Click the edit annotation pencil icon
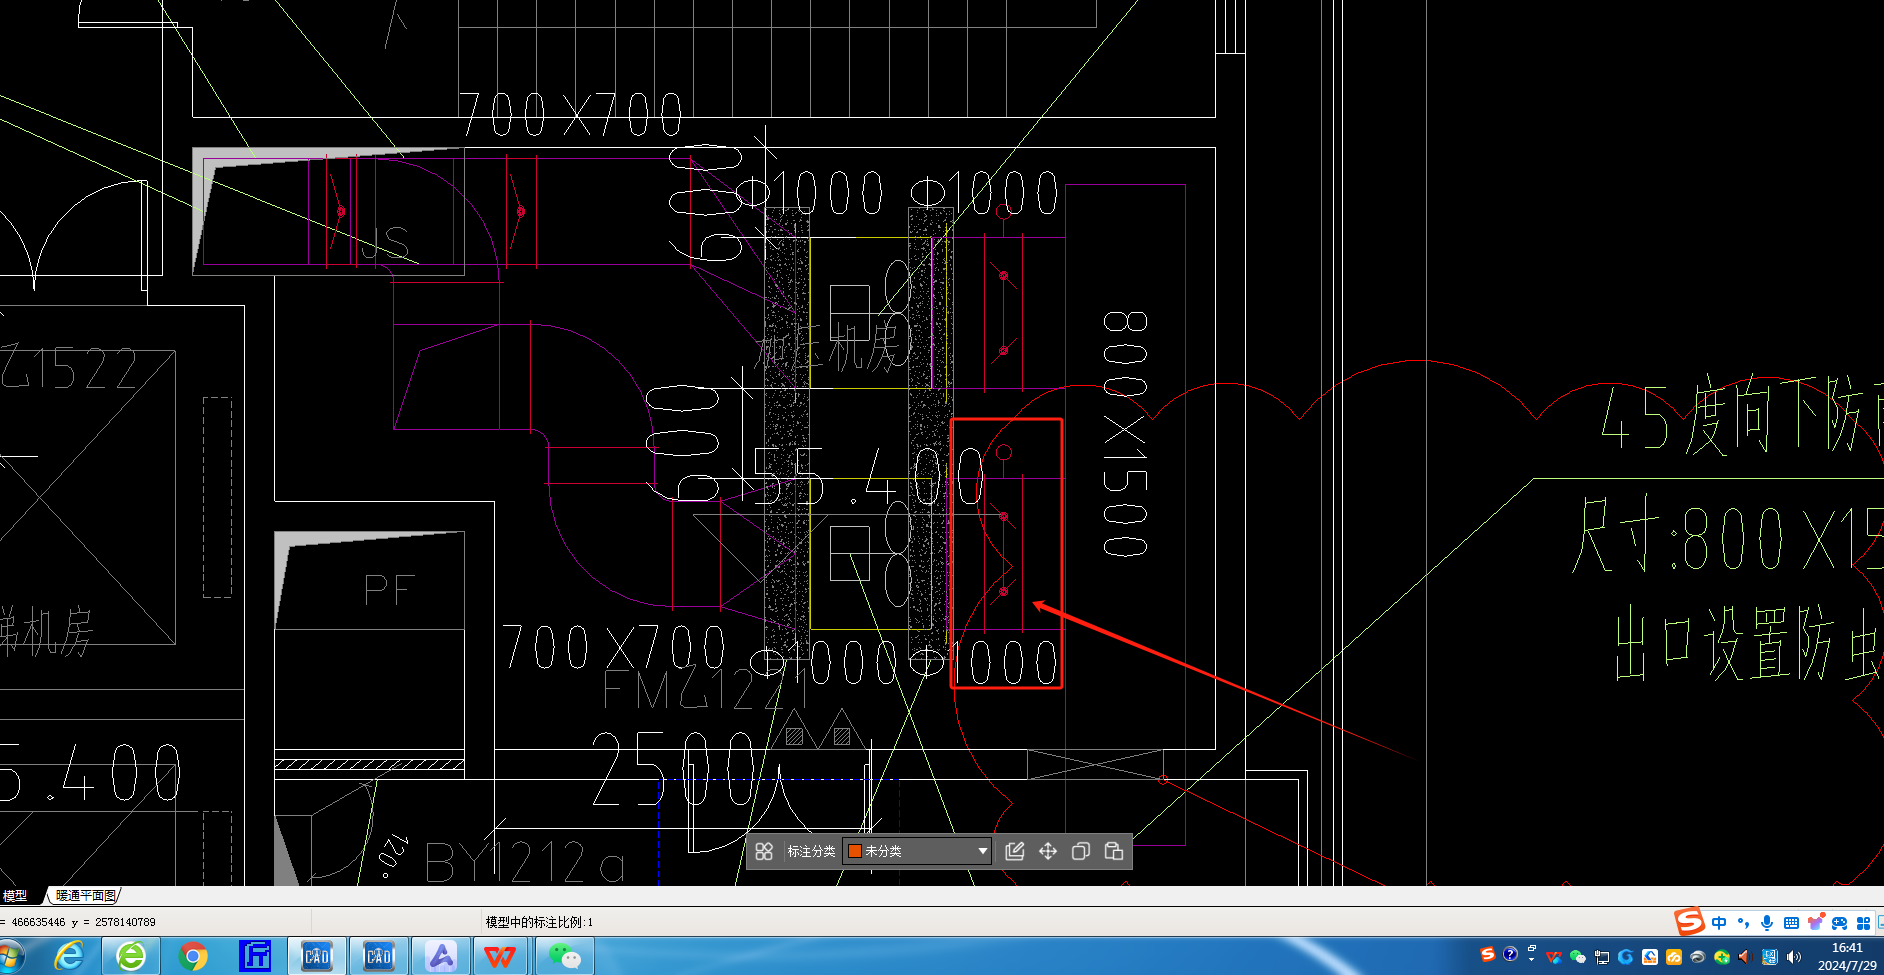Screen dimensions: 1884x975 pyautogui.click(x=1015, y=851)
